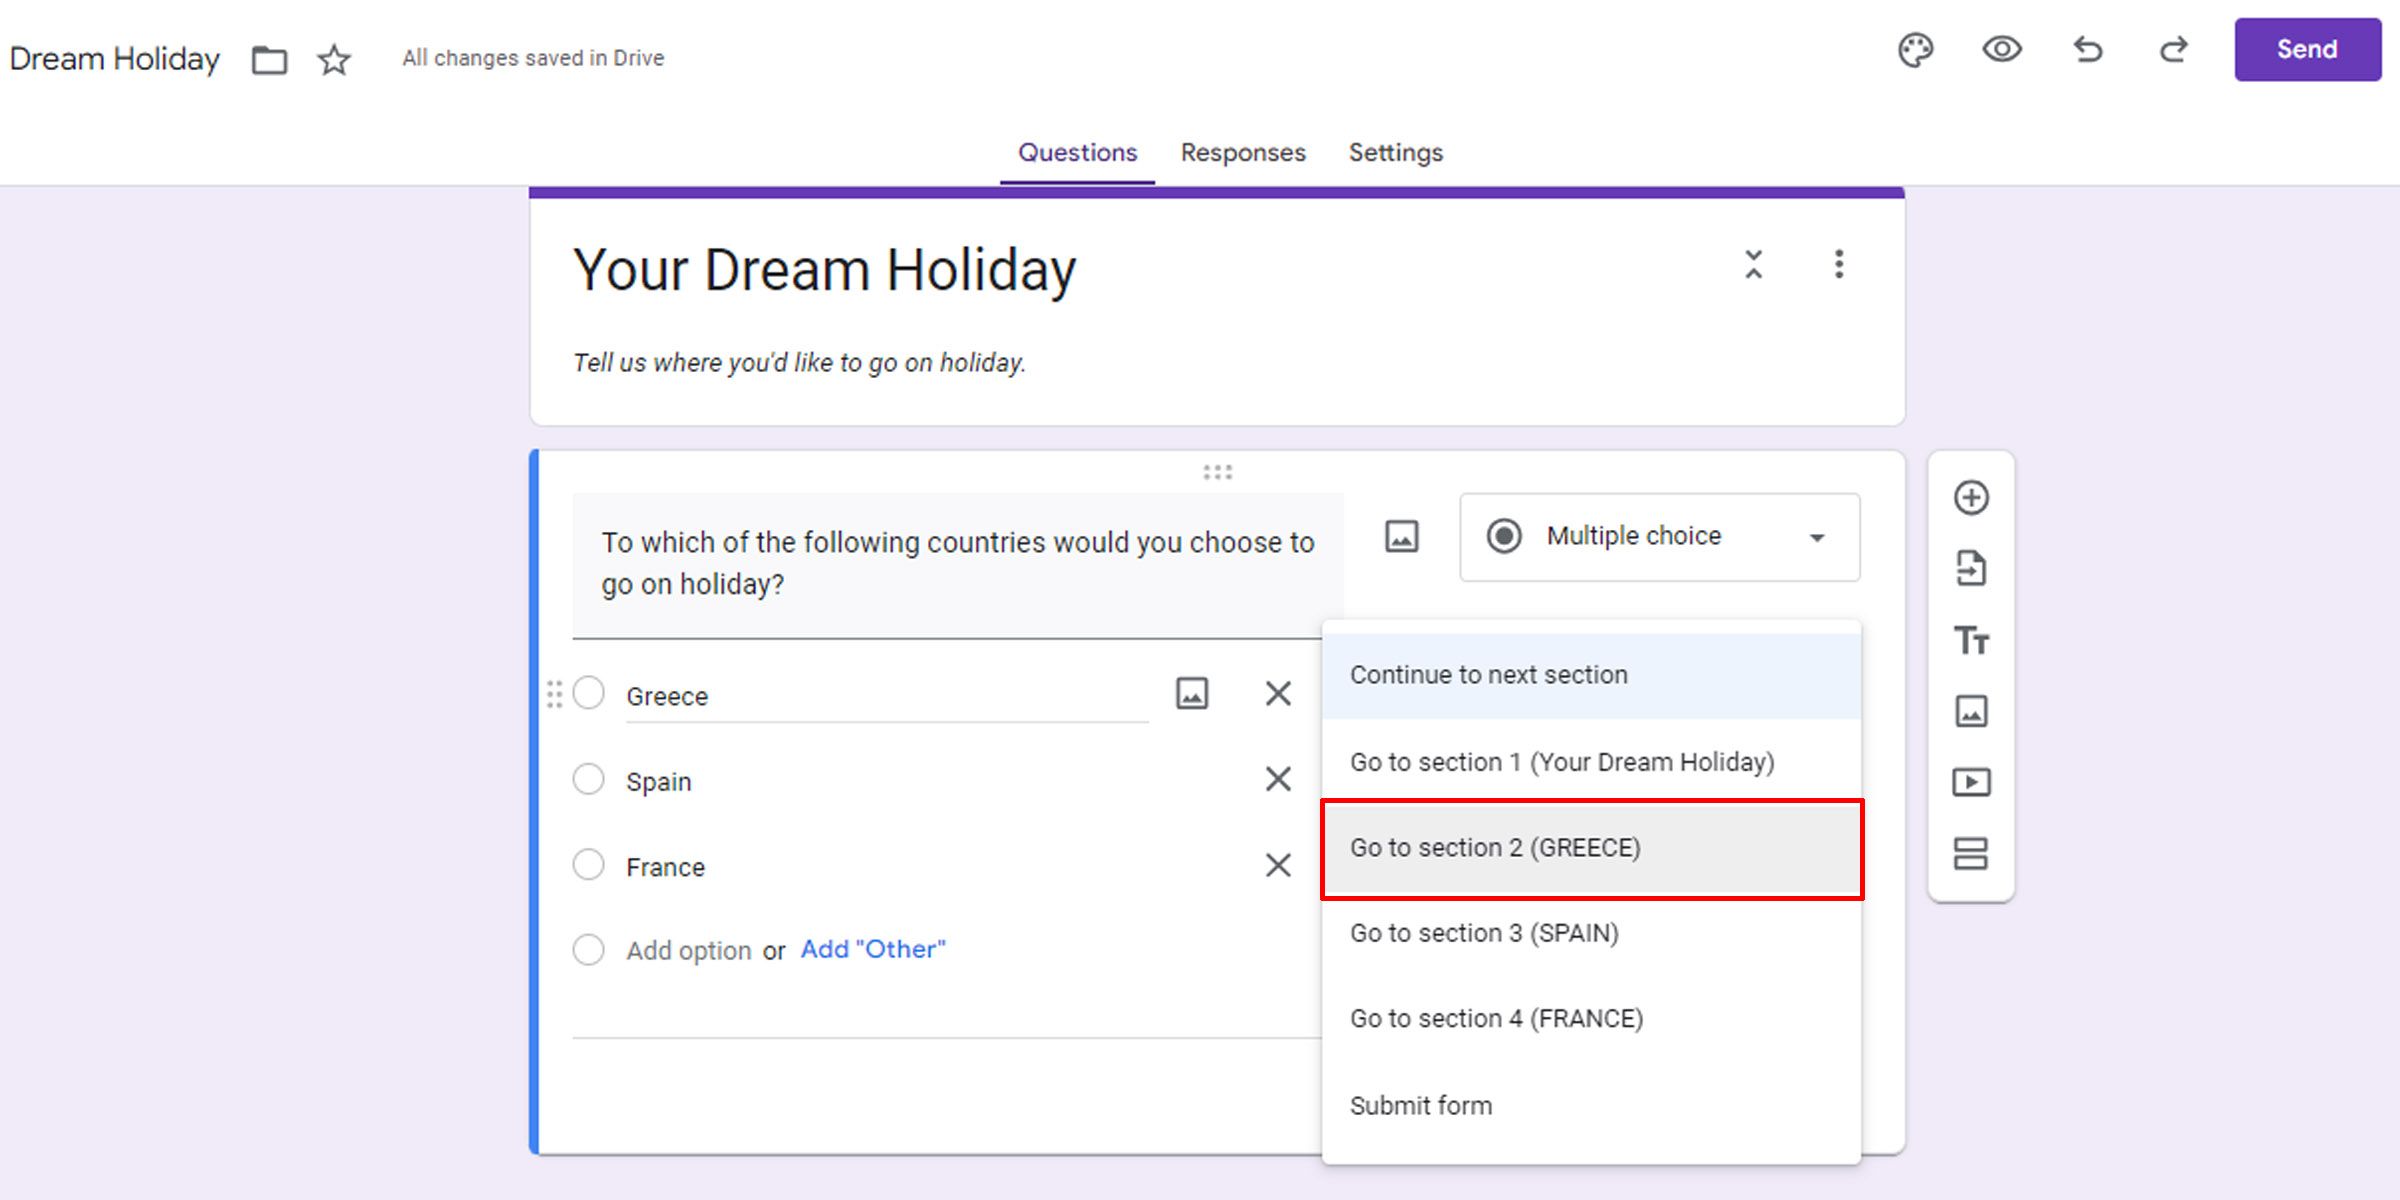This screenshot has width=2400, height=1200.
Task: Select the Greece radio button
Action: [589, 692]
